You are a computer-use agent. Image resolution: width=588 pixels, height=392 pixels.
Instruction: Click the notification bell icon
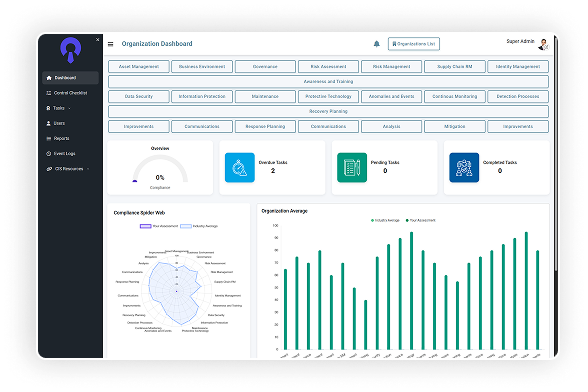pyautogui.click(x=376, y=44)
